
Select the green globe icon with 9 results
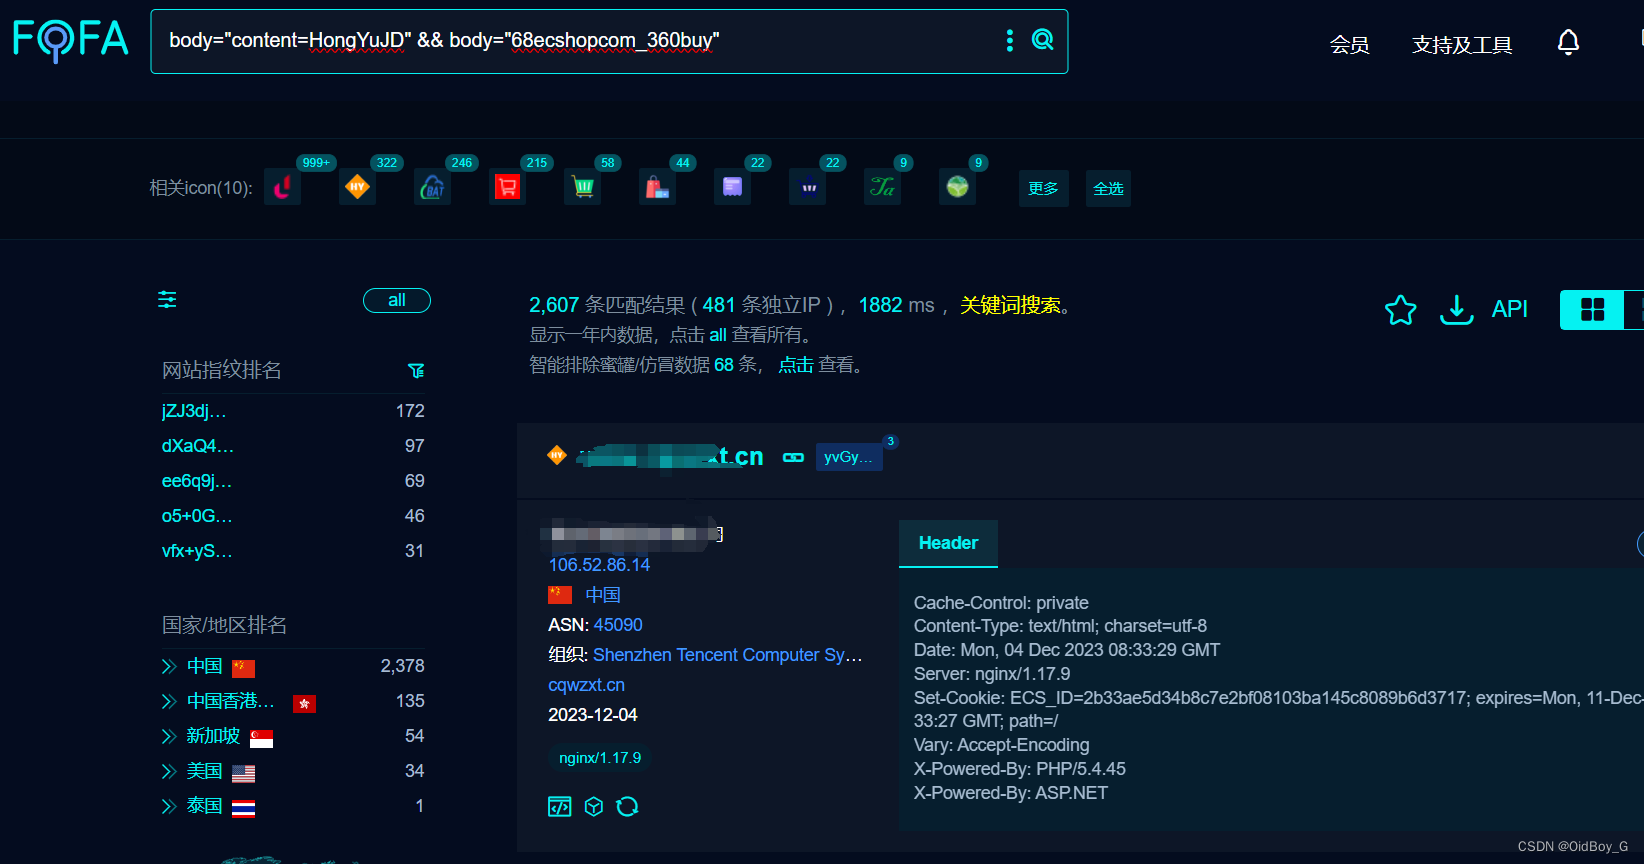(x=957, y=187)
